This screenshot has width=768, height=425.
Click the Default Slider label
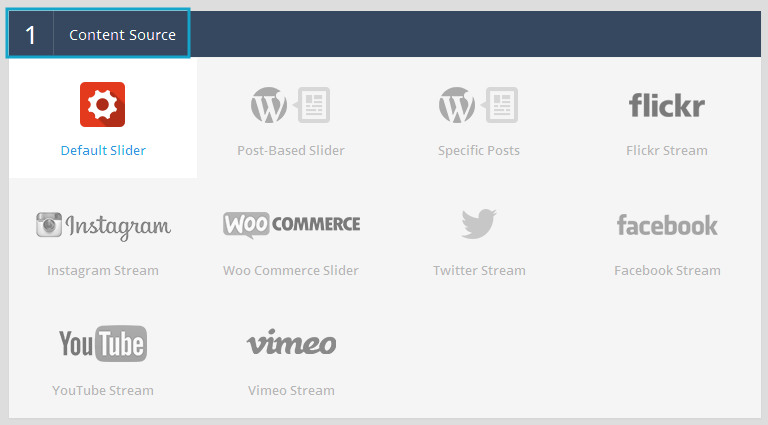(103, 151)
